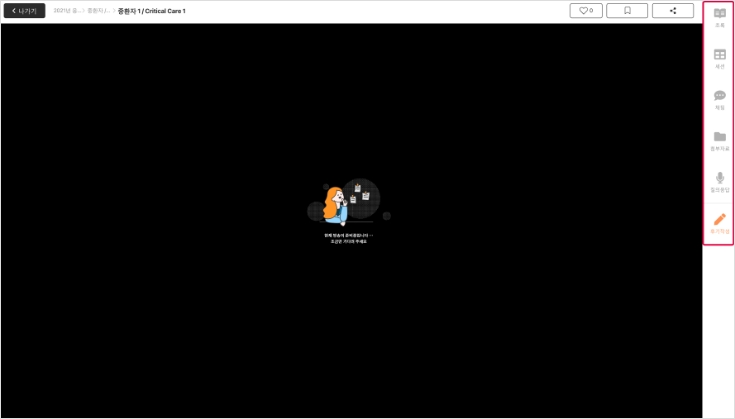Toggle the bookmark for this lecture

(627, 11)
